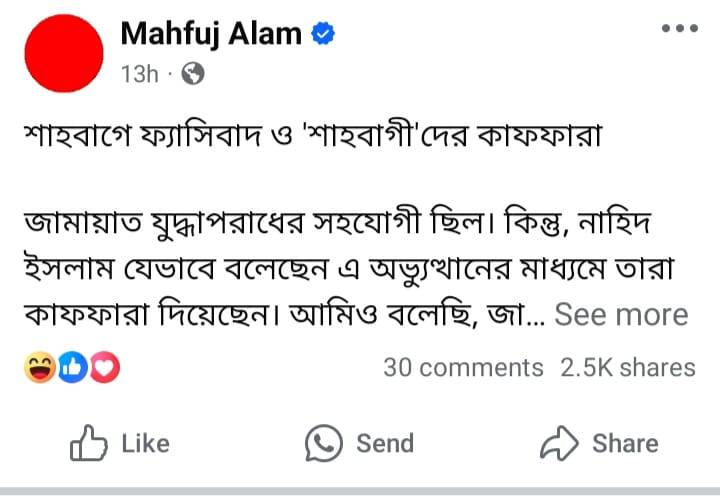
Task: View the 30 comments
Action: click(x=463, y=367)
